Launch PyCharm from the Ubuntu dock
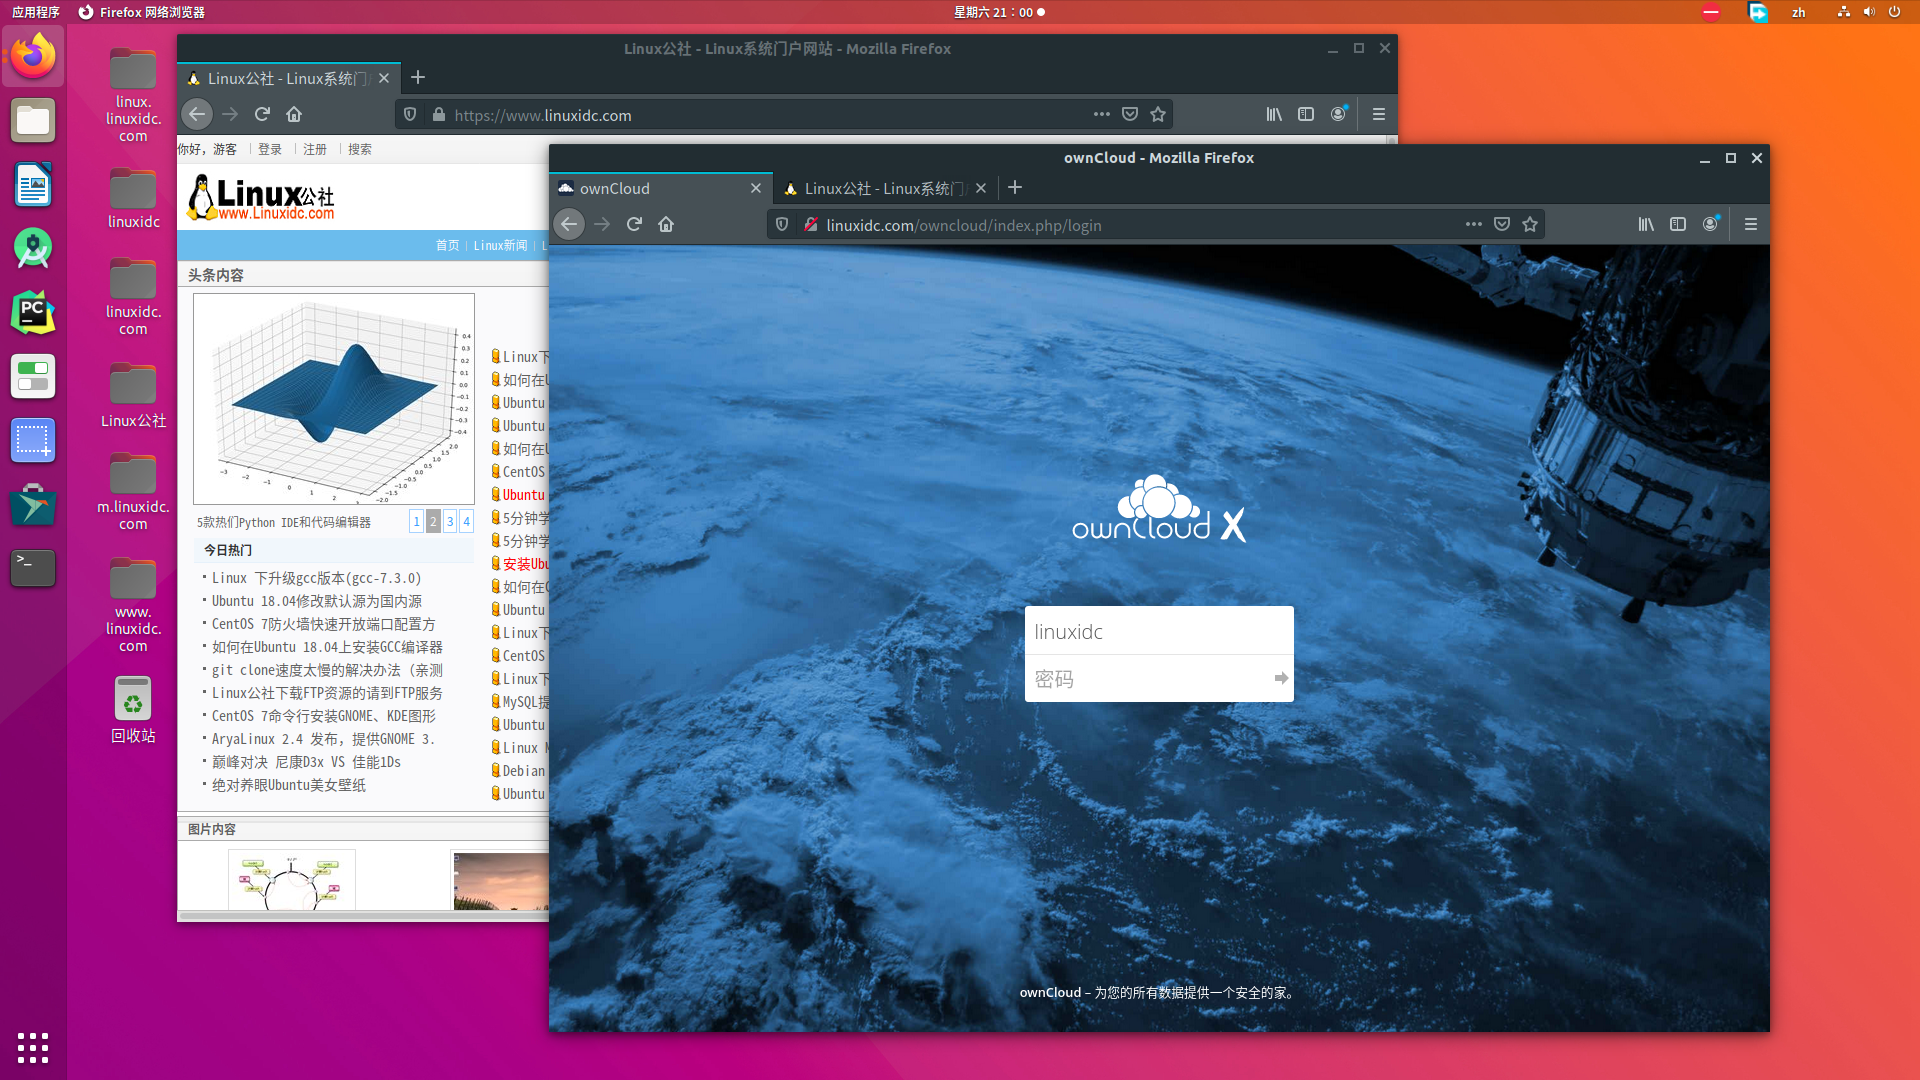The width and height of the screenshot is (1920, 1080). [33, 312]
